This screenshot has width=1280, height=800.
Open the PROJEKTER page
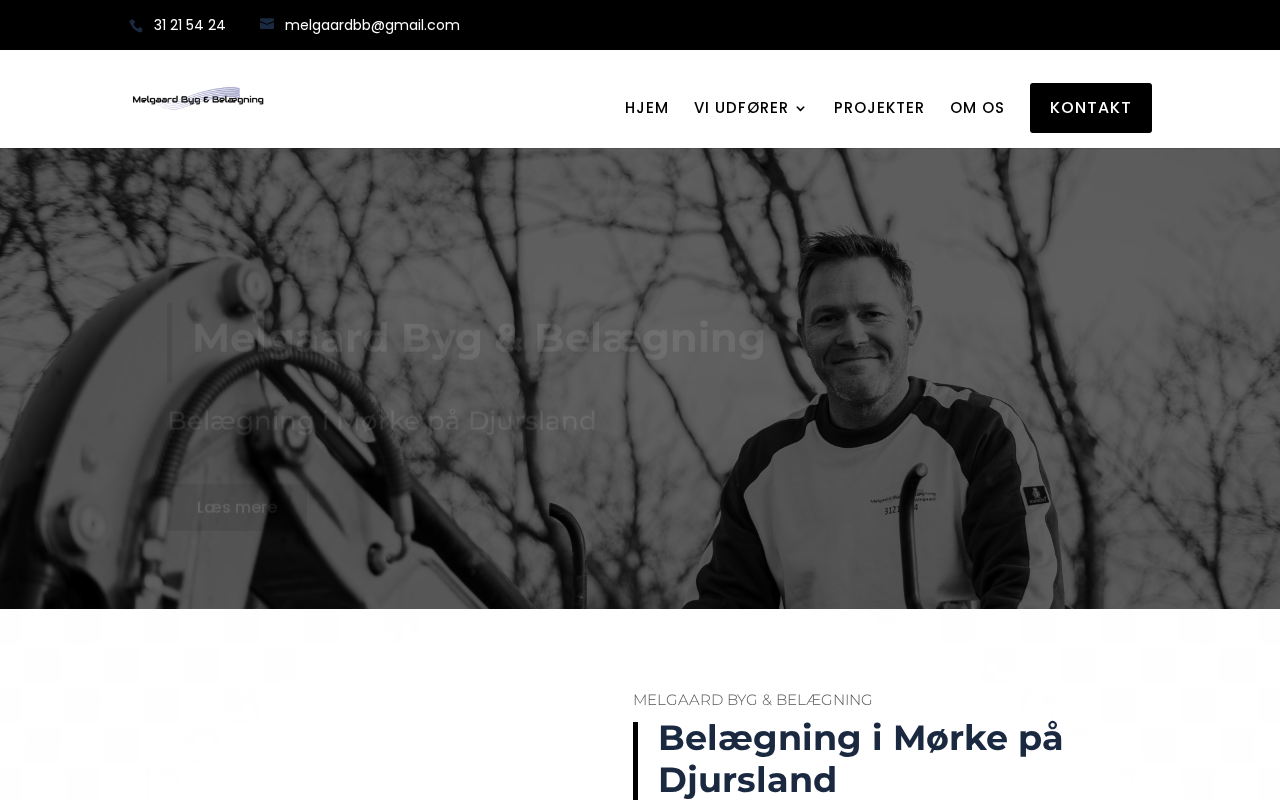pos(879,108)
